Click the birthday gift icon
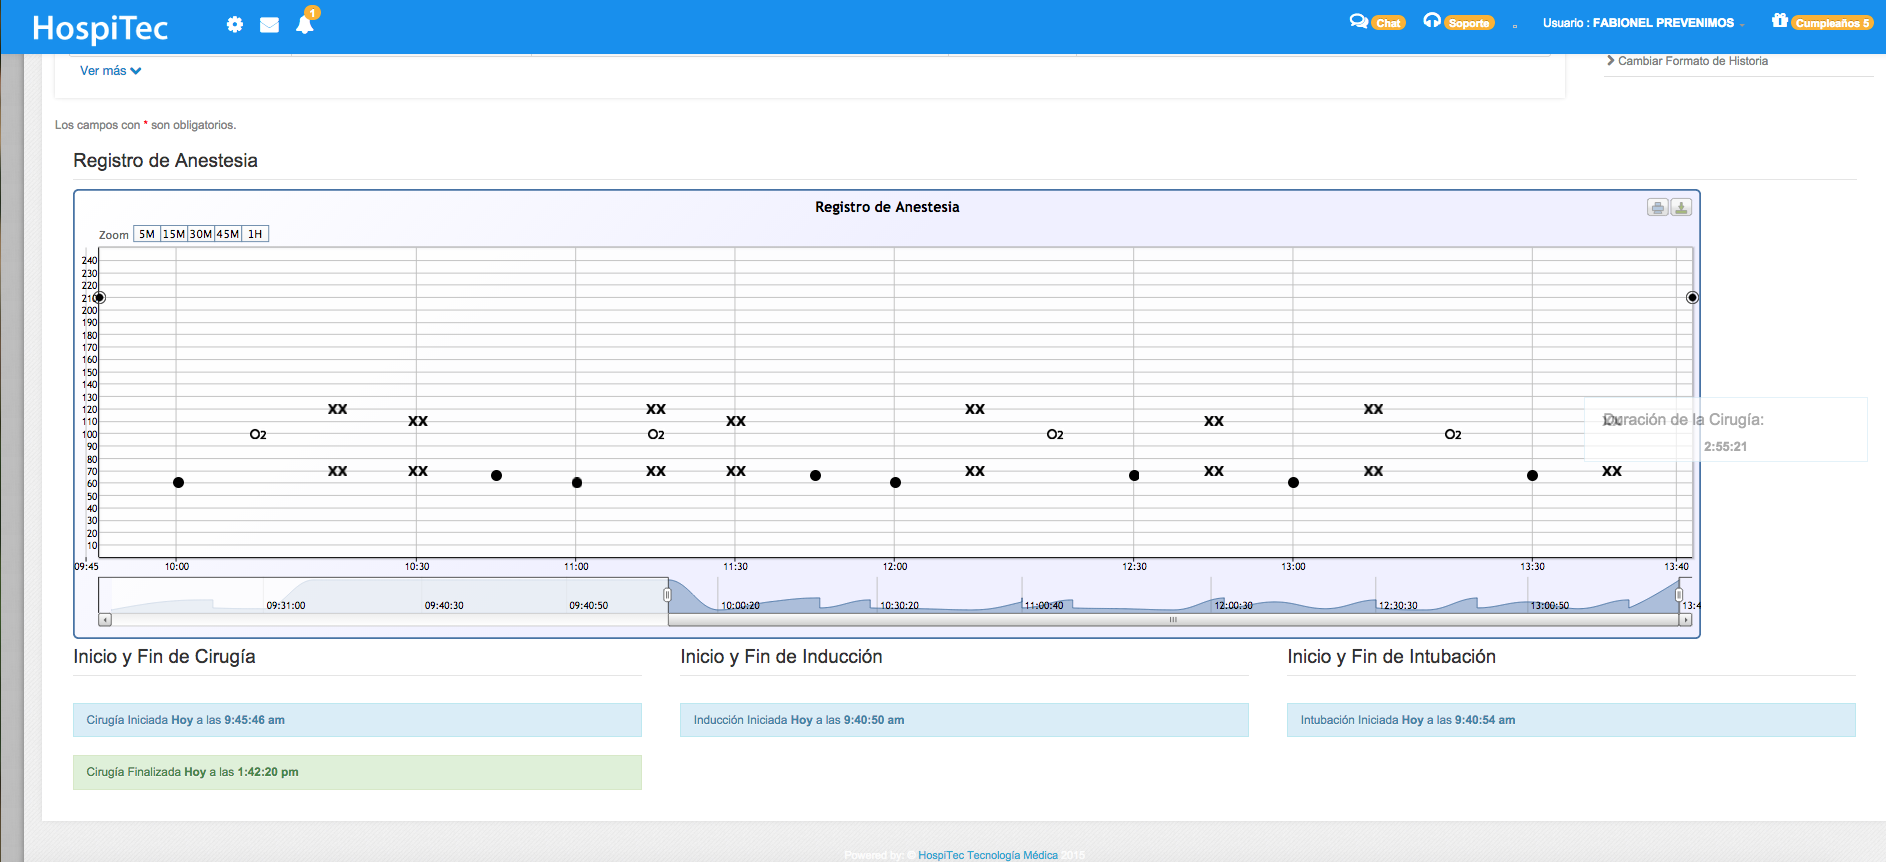Viewport: 1886px width, 862px height. (x=1779, y=21)
